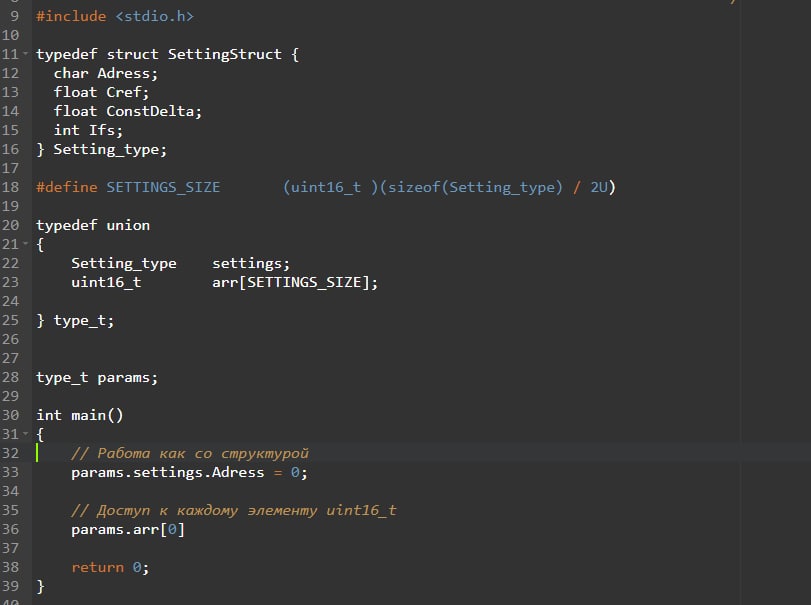Click 'int Ifs;' on line 15
Image resolution: width=811 pixels, height=605 pixels.
coord(88,130)
